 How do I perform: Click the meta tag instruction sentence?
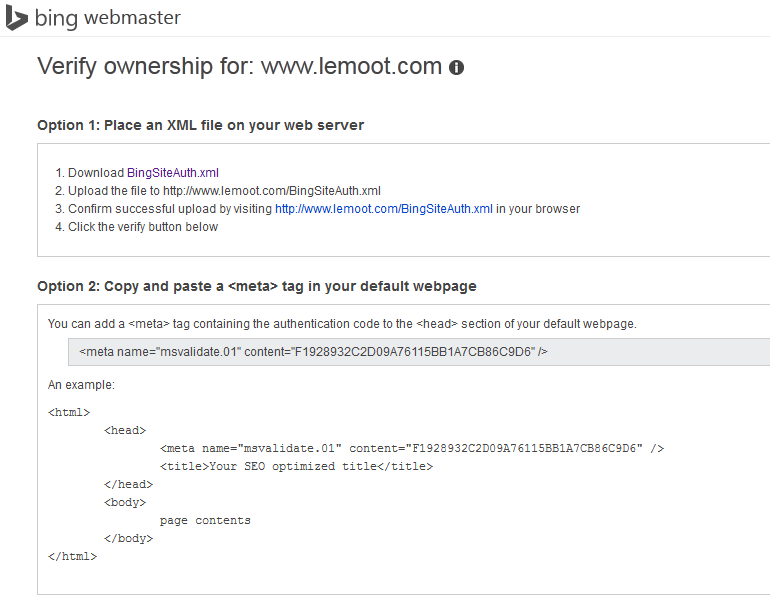coord(342,324)
